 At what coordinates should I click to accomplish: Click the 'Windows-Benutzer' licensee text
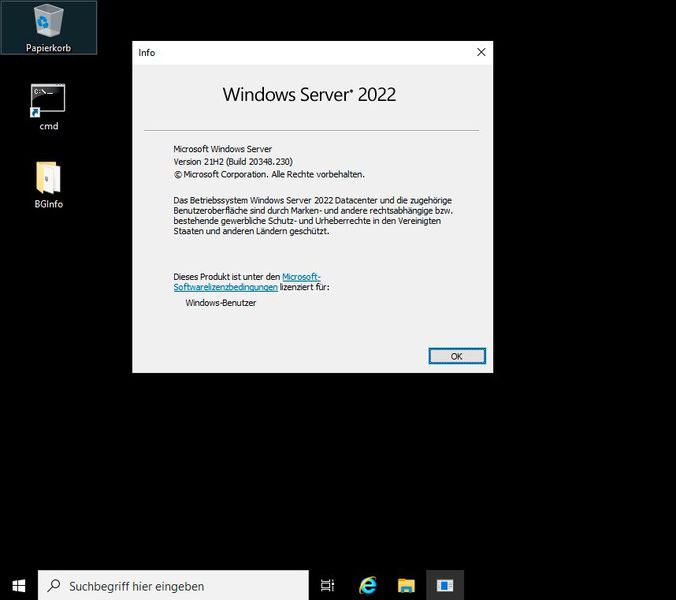221,303
